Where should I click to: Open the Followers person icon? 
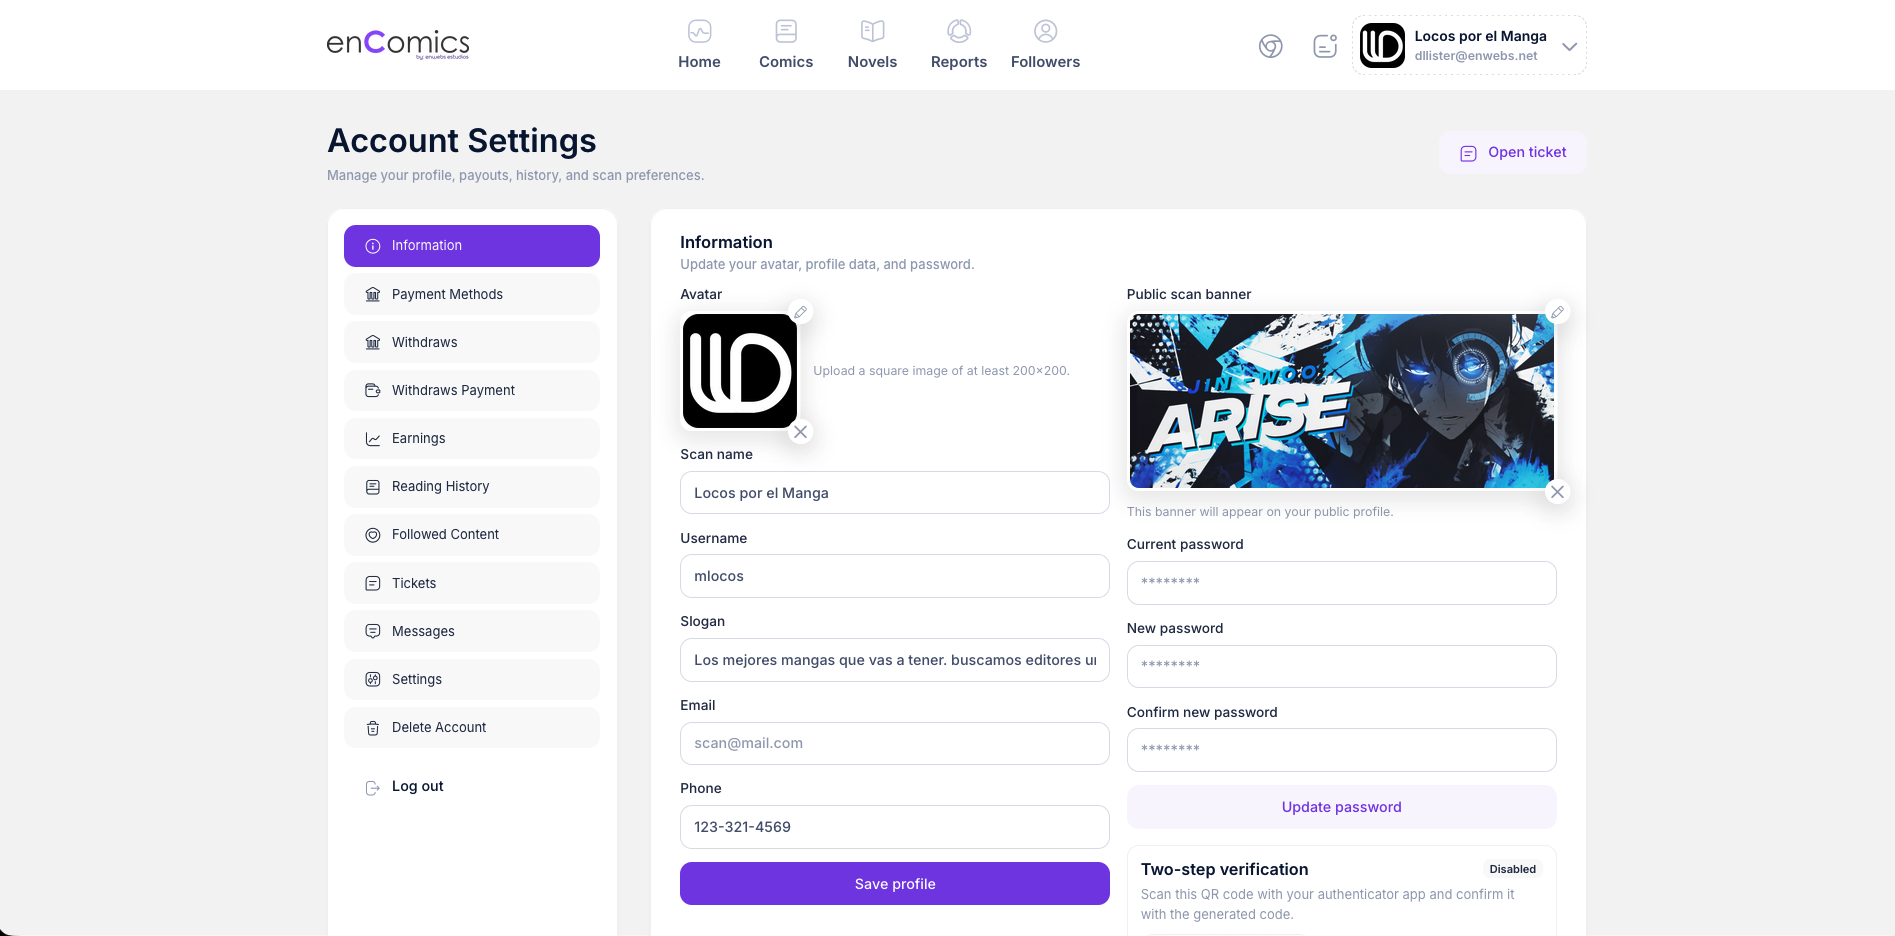tap(1045, 31)
